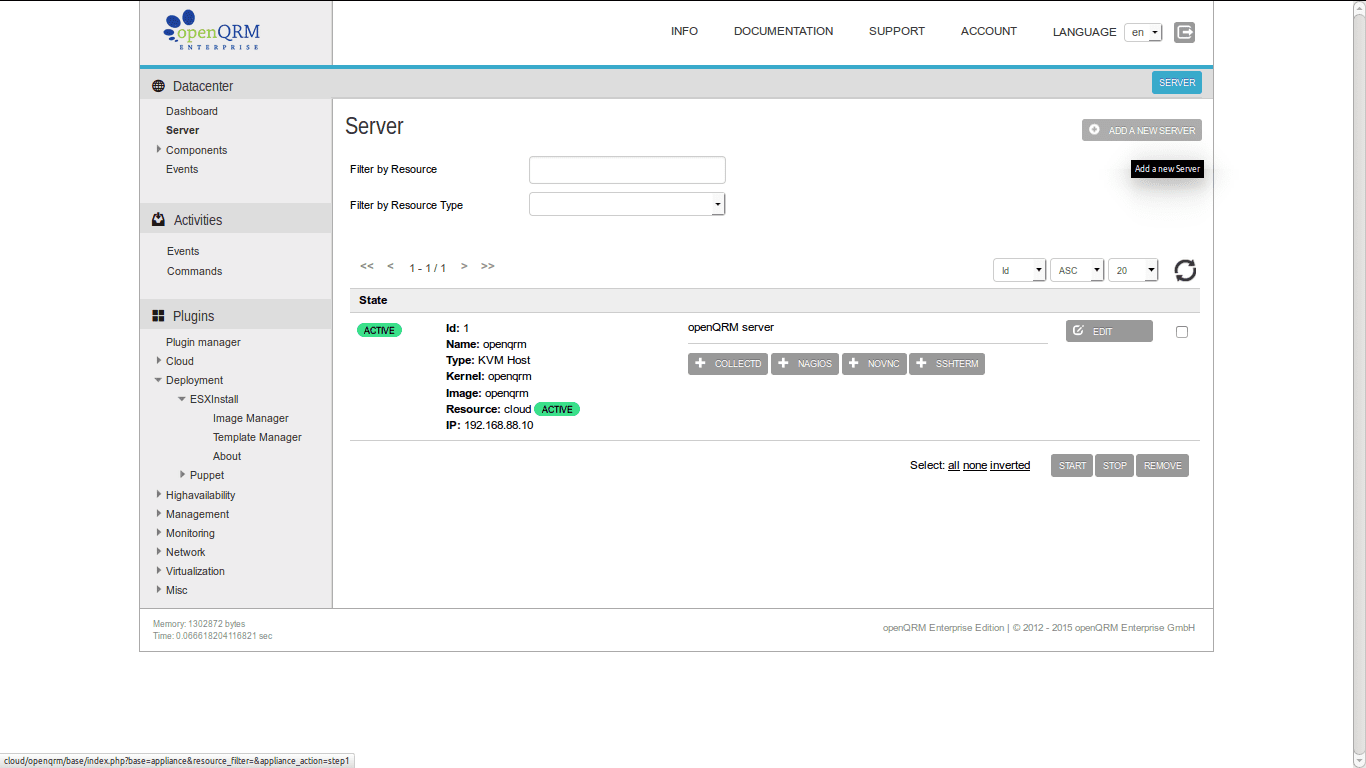The width and height of the screenshot is (1366, 768).
Task: Click the State column header
Action: 373,300
